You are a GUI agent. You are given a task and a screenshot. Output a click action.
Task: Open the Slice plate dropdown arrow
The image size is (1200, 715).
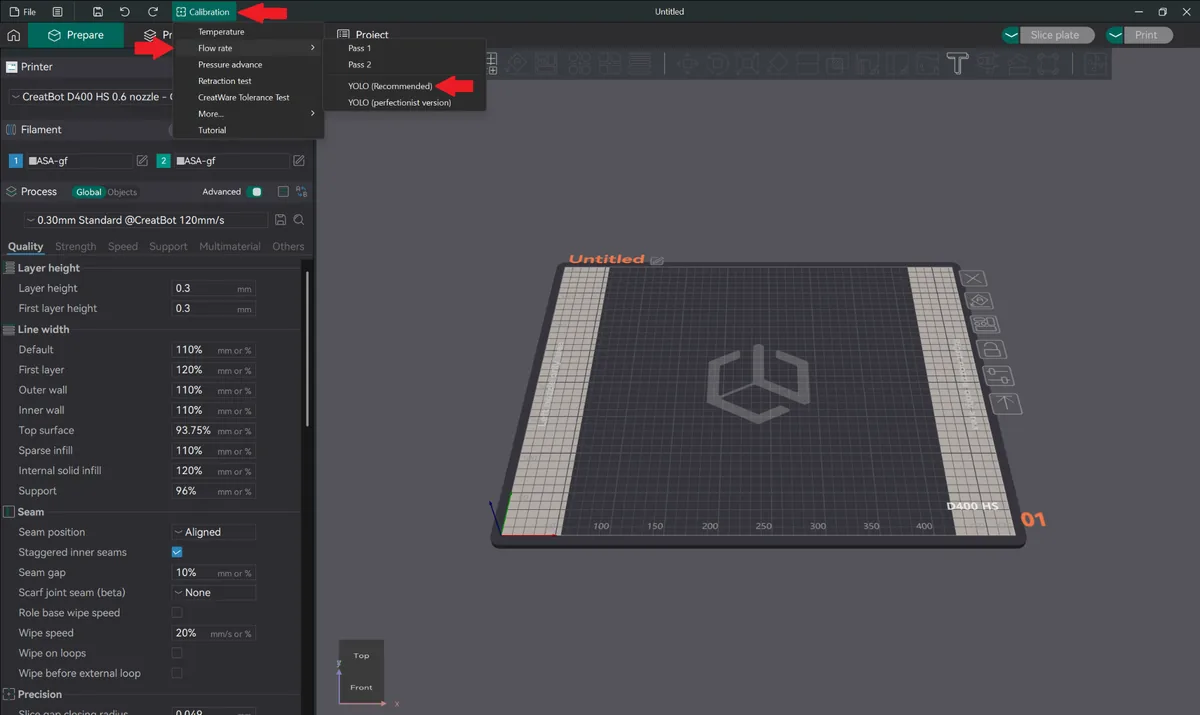(x=1011, y=35)
